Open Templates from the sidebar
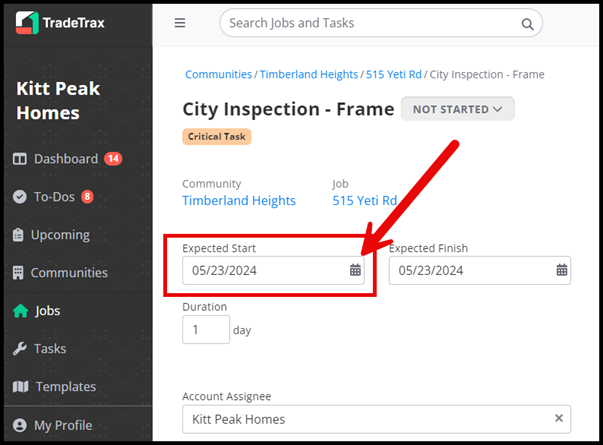The image size is (603, 445). [66, 387]
